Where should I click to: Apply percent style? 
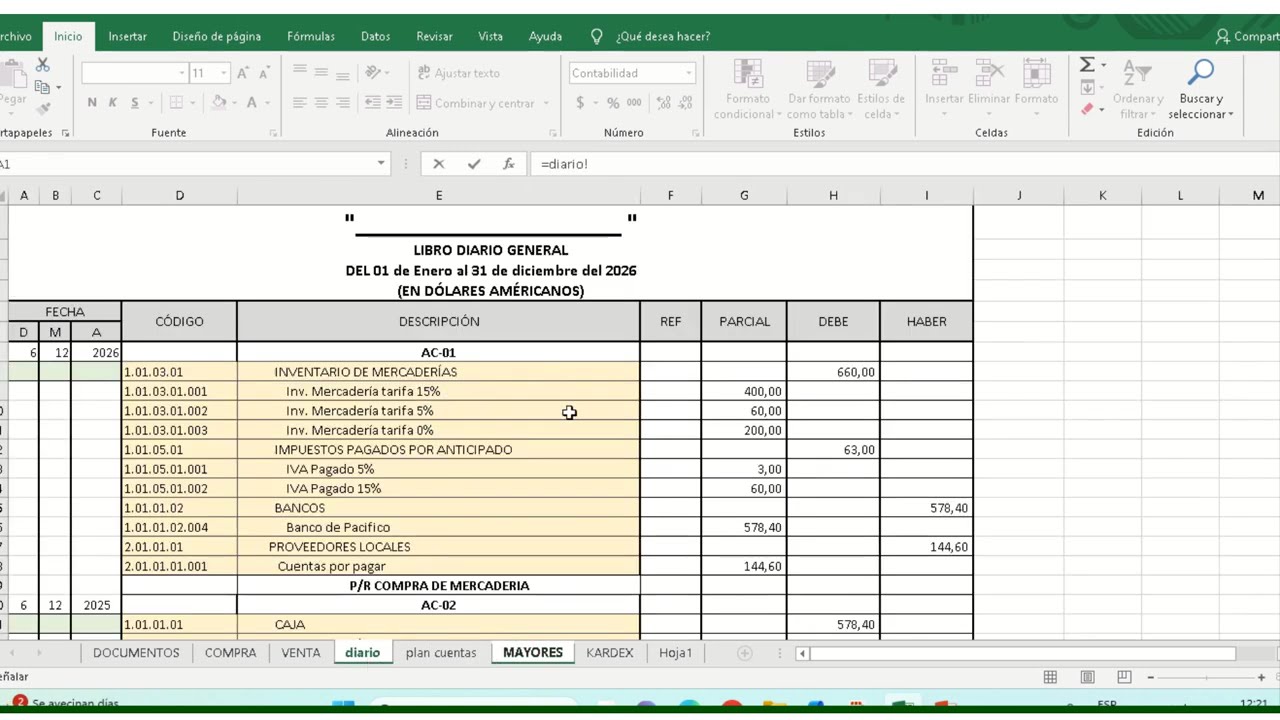(613, 103)
